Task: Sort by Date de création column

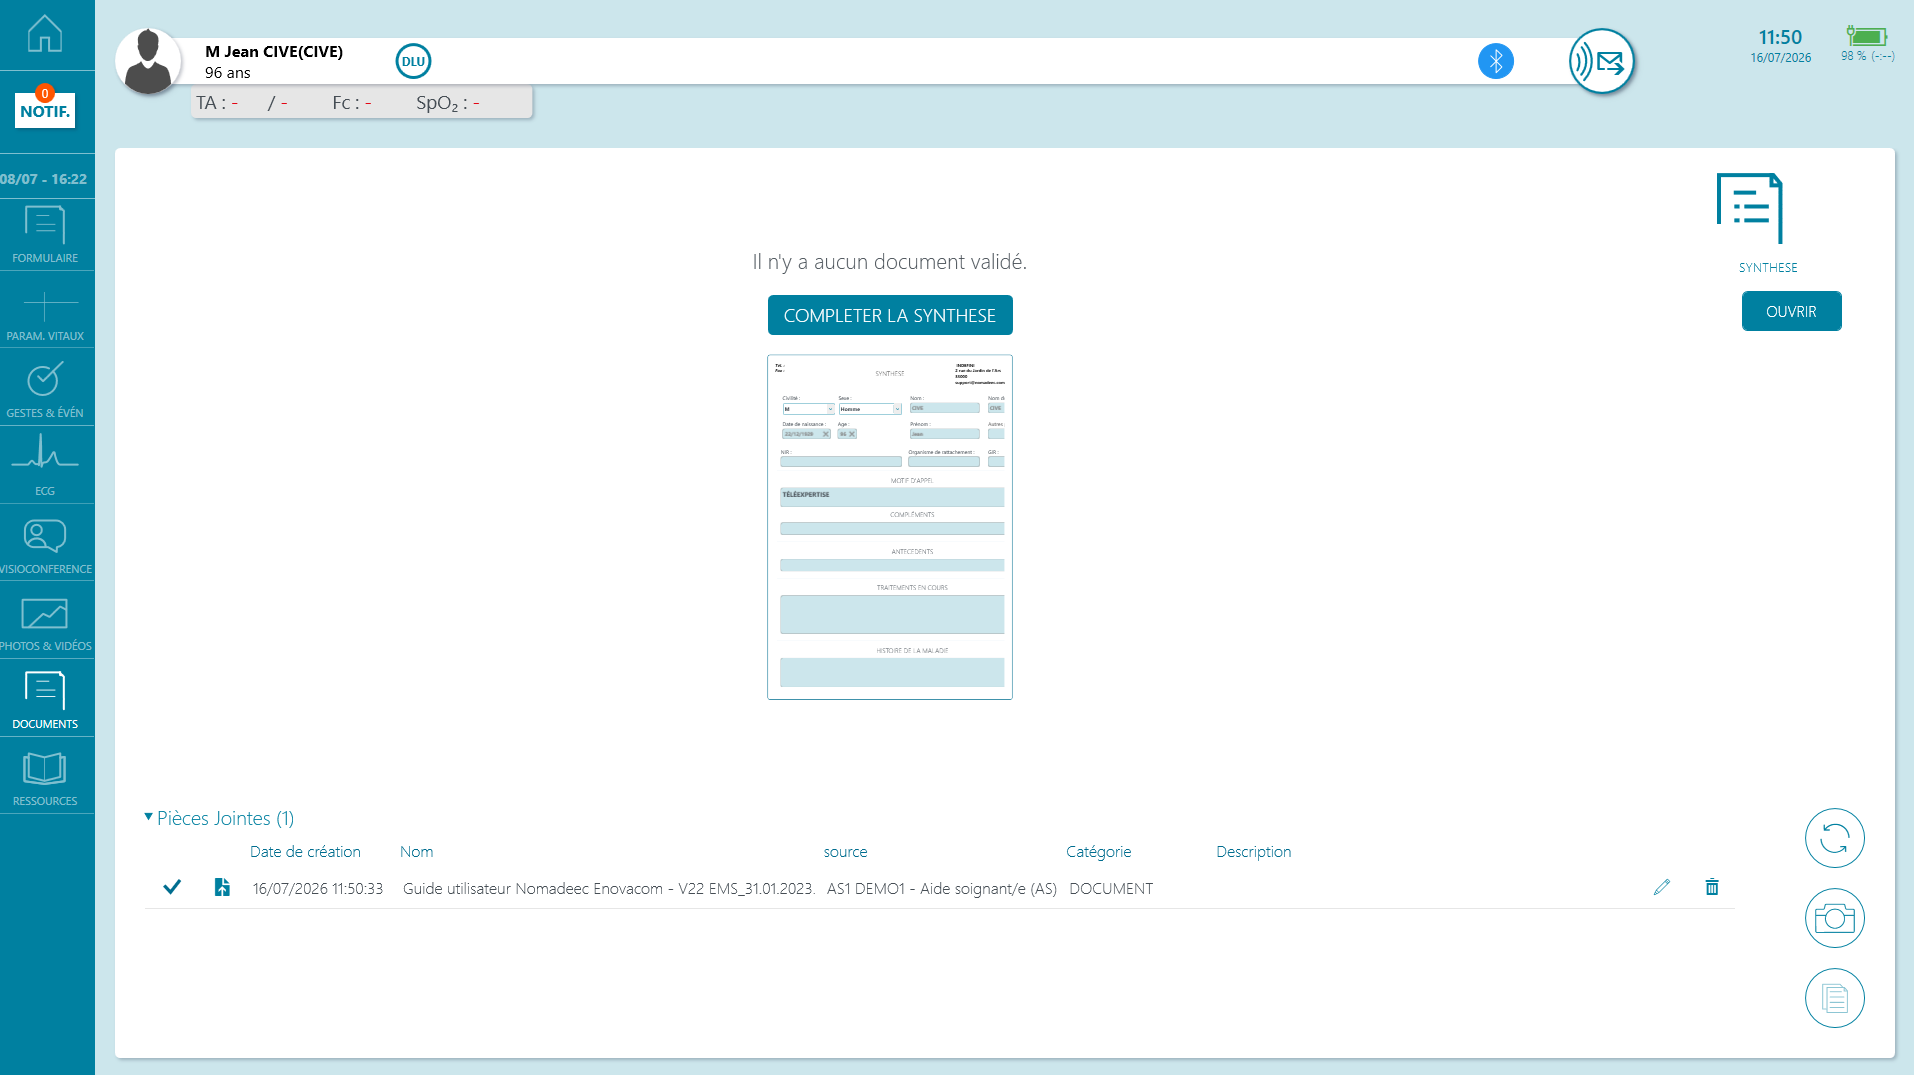Action: tap(305, 851)
